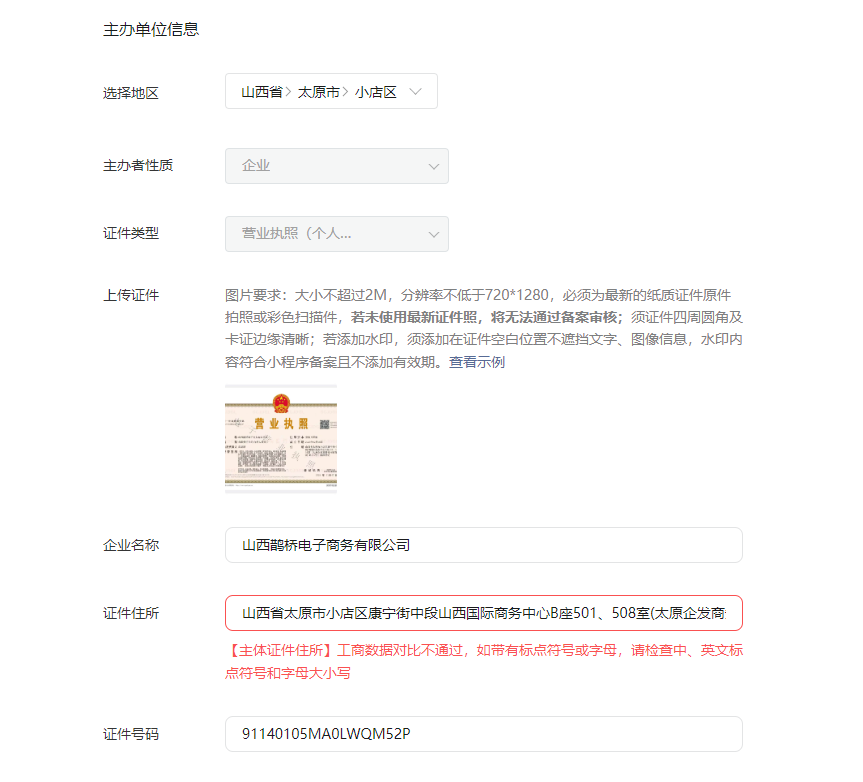The width and height of the screenshot is (863, 782).
Task: Click the QR code on license image
Action: pos(325,424)
